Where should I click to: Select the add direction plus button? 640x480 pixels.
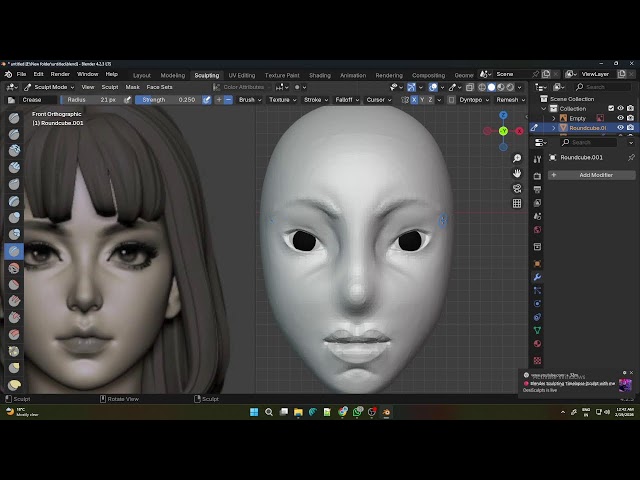[219, 100]
